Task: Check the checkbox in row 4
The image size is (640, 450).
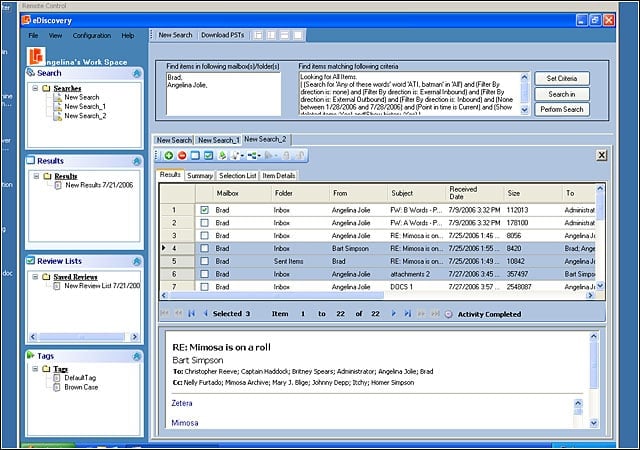Action: (204, 248)
